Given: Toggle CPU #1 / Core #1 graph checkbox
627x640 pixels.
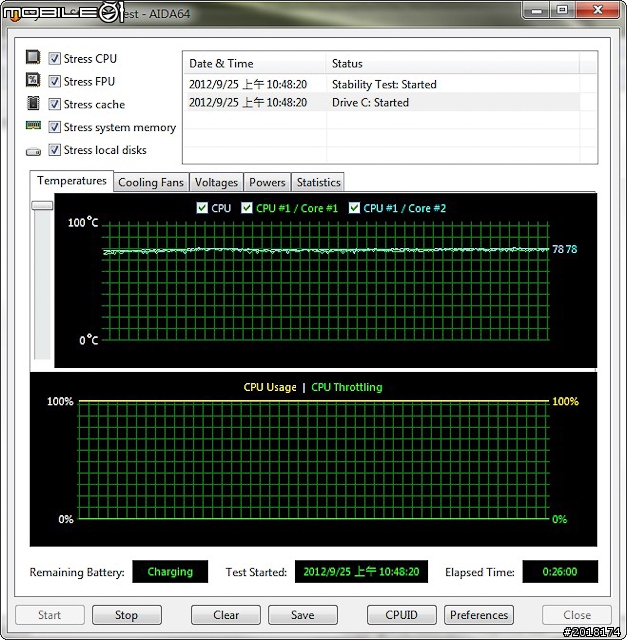Looking at the screenshot, I should (x=247, y=208).
